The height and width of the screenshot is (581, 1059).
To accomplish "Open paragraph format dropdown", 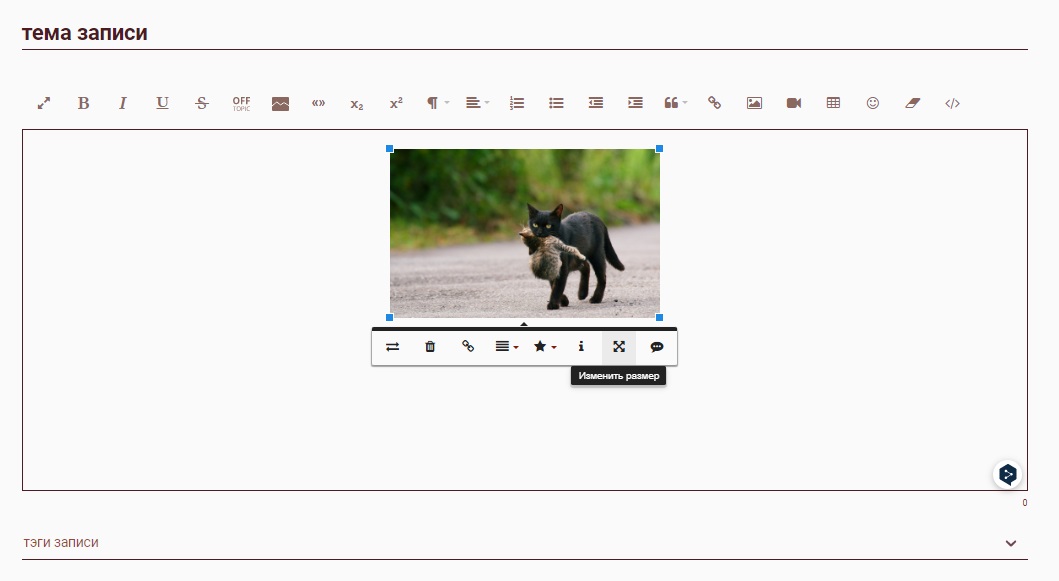I will 437,103.
